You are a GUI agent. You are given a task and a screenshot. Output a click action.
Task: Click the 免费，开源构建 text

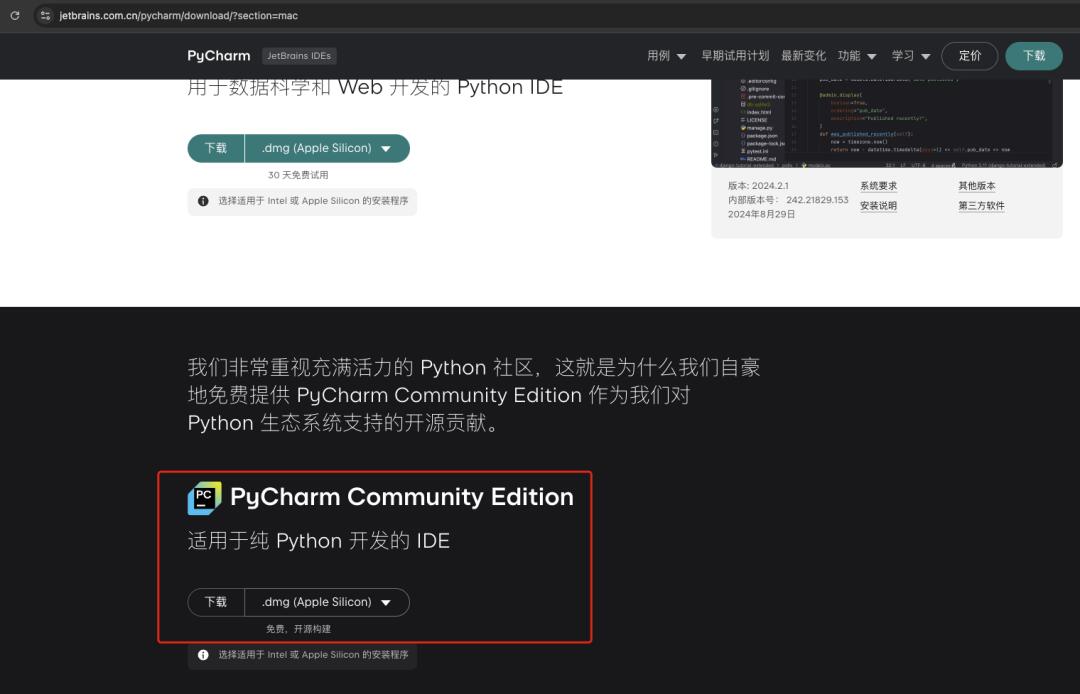click(298, 629)
